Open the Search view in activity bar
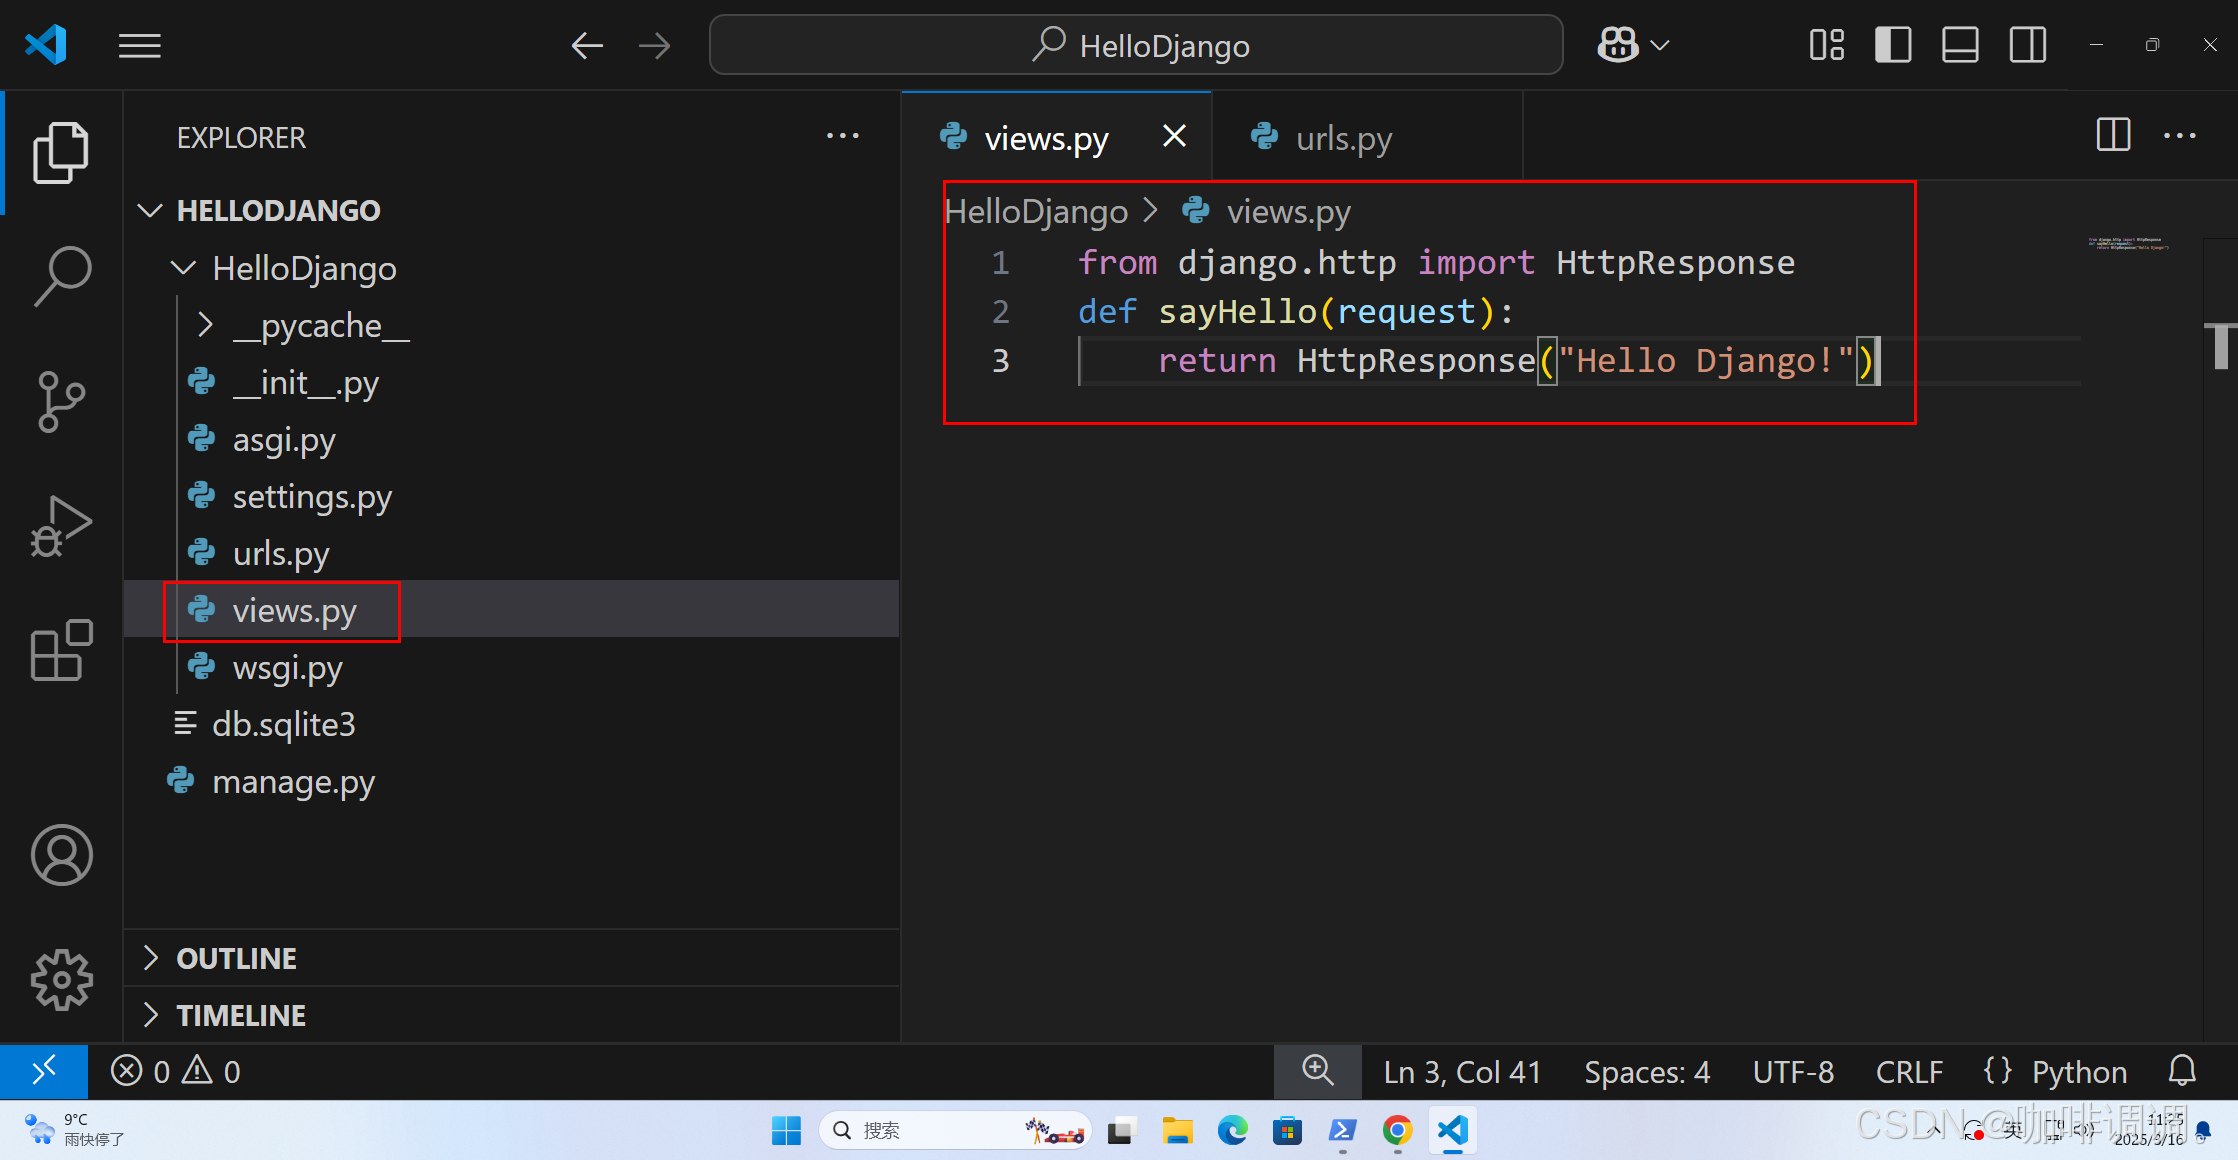The height and width of the screenshot is (1160, 2238). coord(61,277)
